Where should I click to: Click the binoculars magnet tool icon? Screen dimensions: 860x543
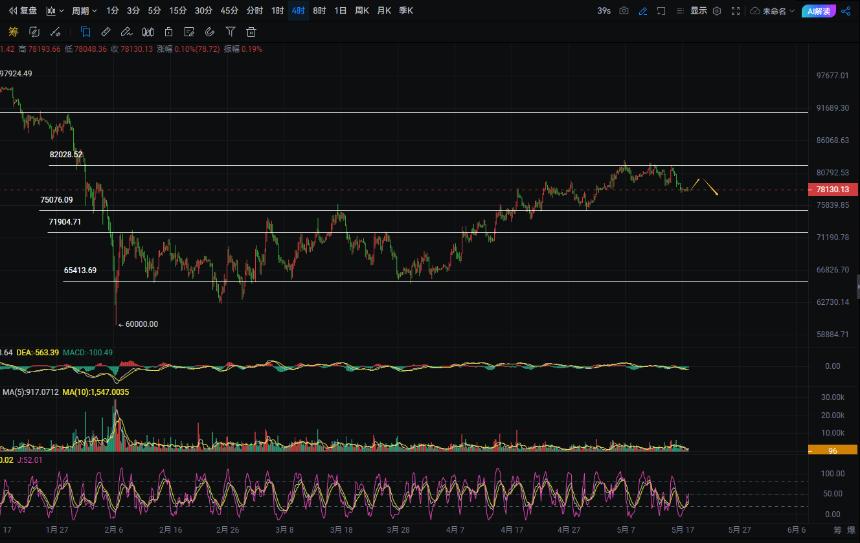148,32
